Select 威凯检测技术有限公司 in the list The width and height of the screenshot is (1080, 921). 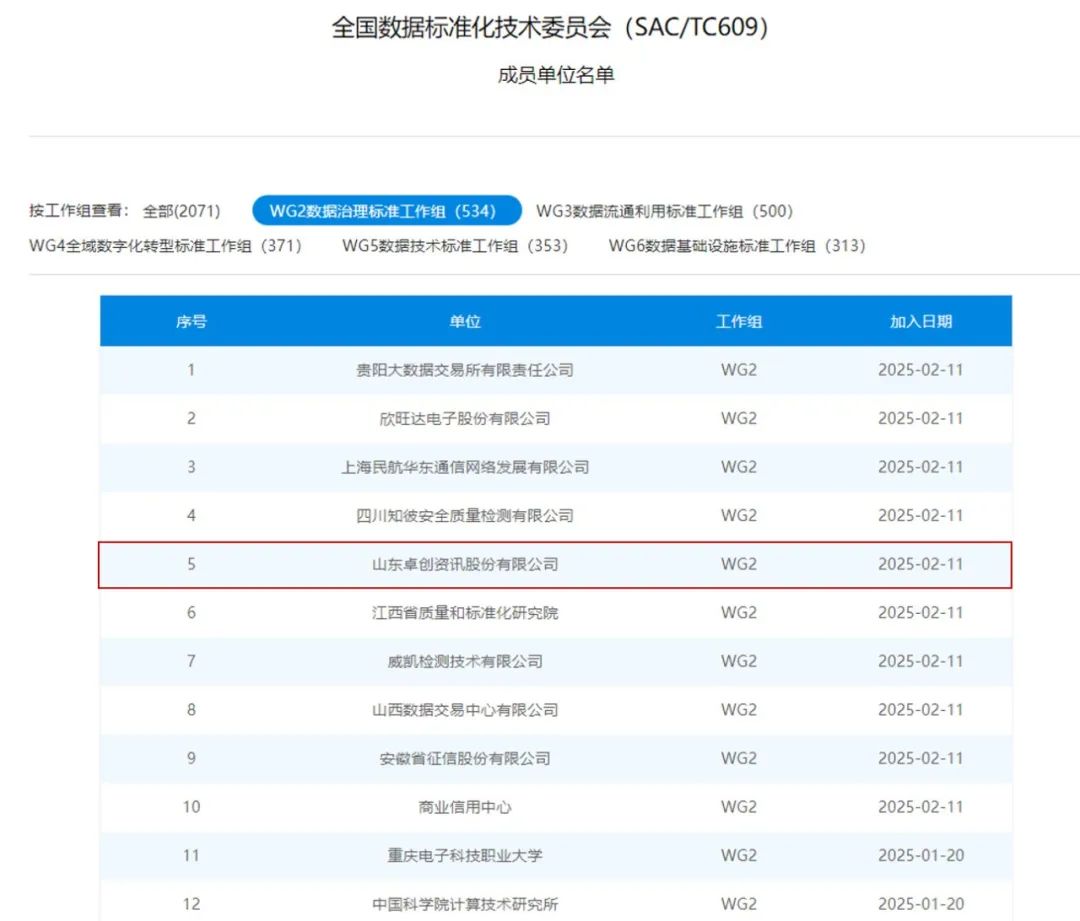click(465, 661)
